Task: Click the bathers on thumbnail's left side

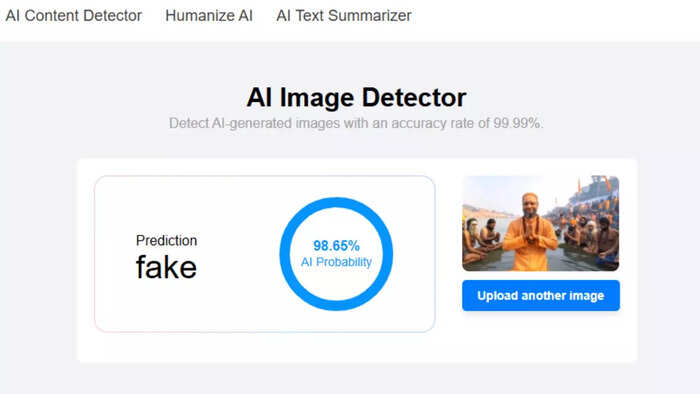Action: (482, 239)
